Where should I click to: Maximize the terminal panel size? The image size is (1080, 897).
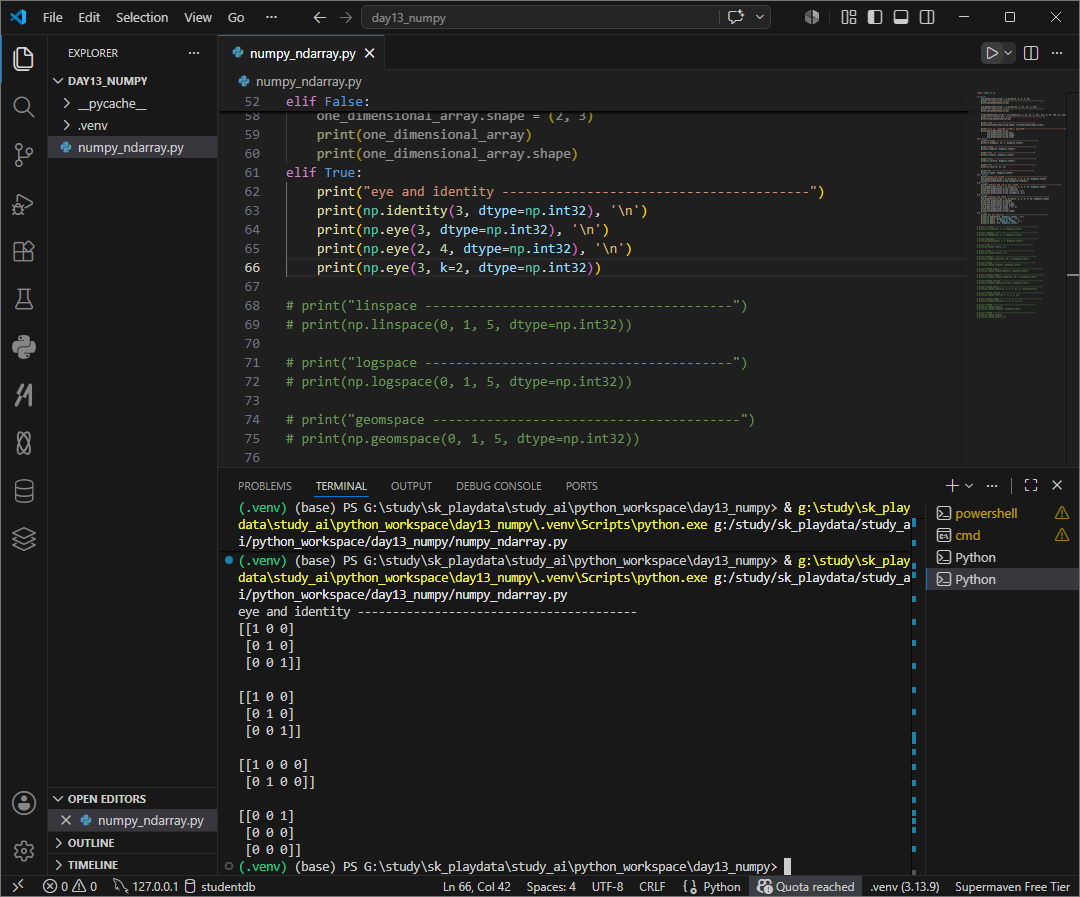coord(1031,486)
